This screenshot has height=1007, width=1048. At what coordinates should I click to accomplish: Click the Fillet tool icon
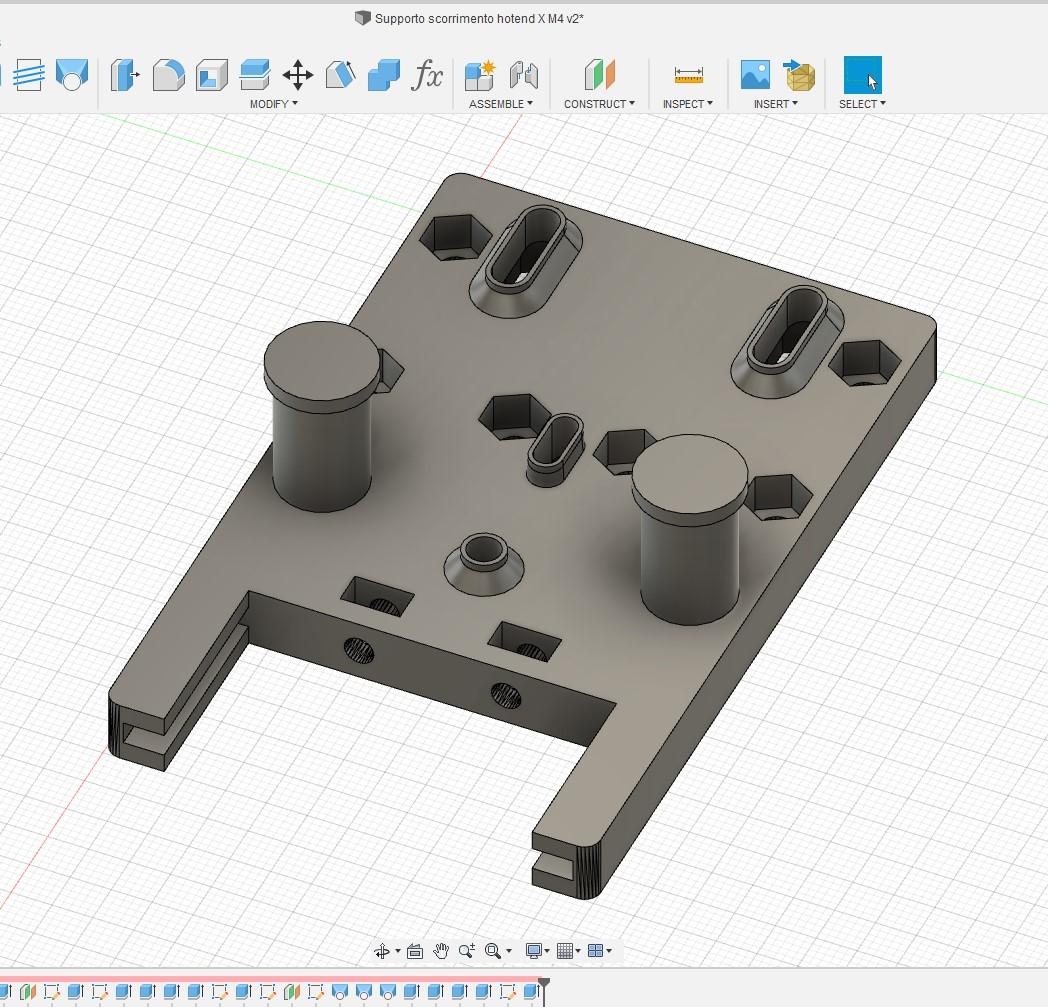[x=168, y=75]
